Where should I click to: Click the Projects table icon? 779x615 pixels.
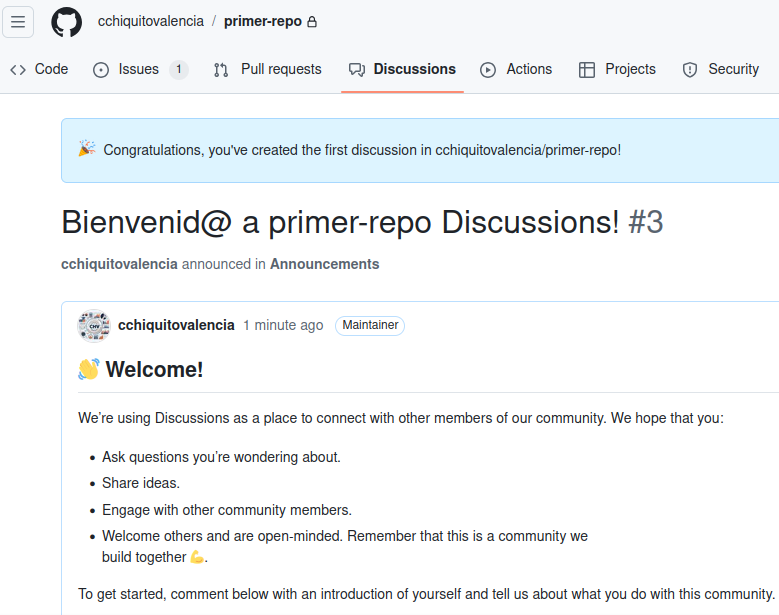pos(587,70)
